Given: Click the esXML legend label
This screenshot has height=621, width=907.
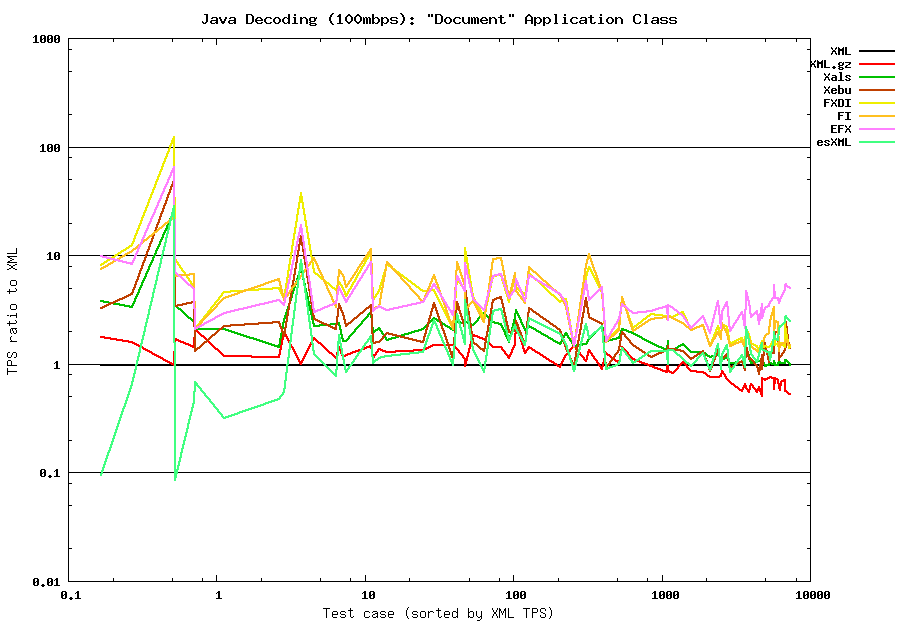Looking at the screenshot, I should click(834, 142).
